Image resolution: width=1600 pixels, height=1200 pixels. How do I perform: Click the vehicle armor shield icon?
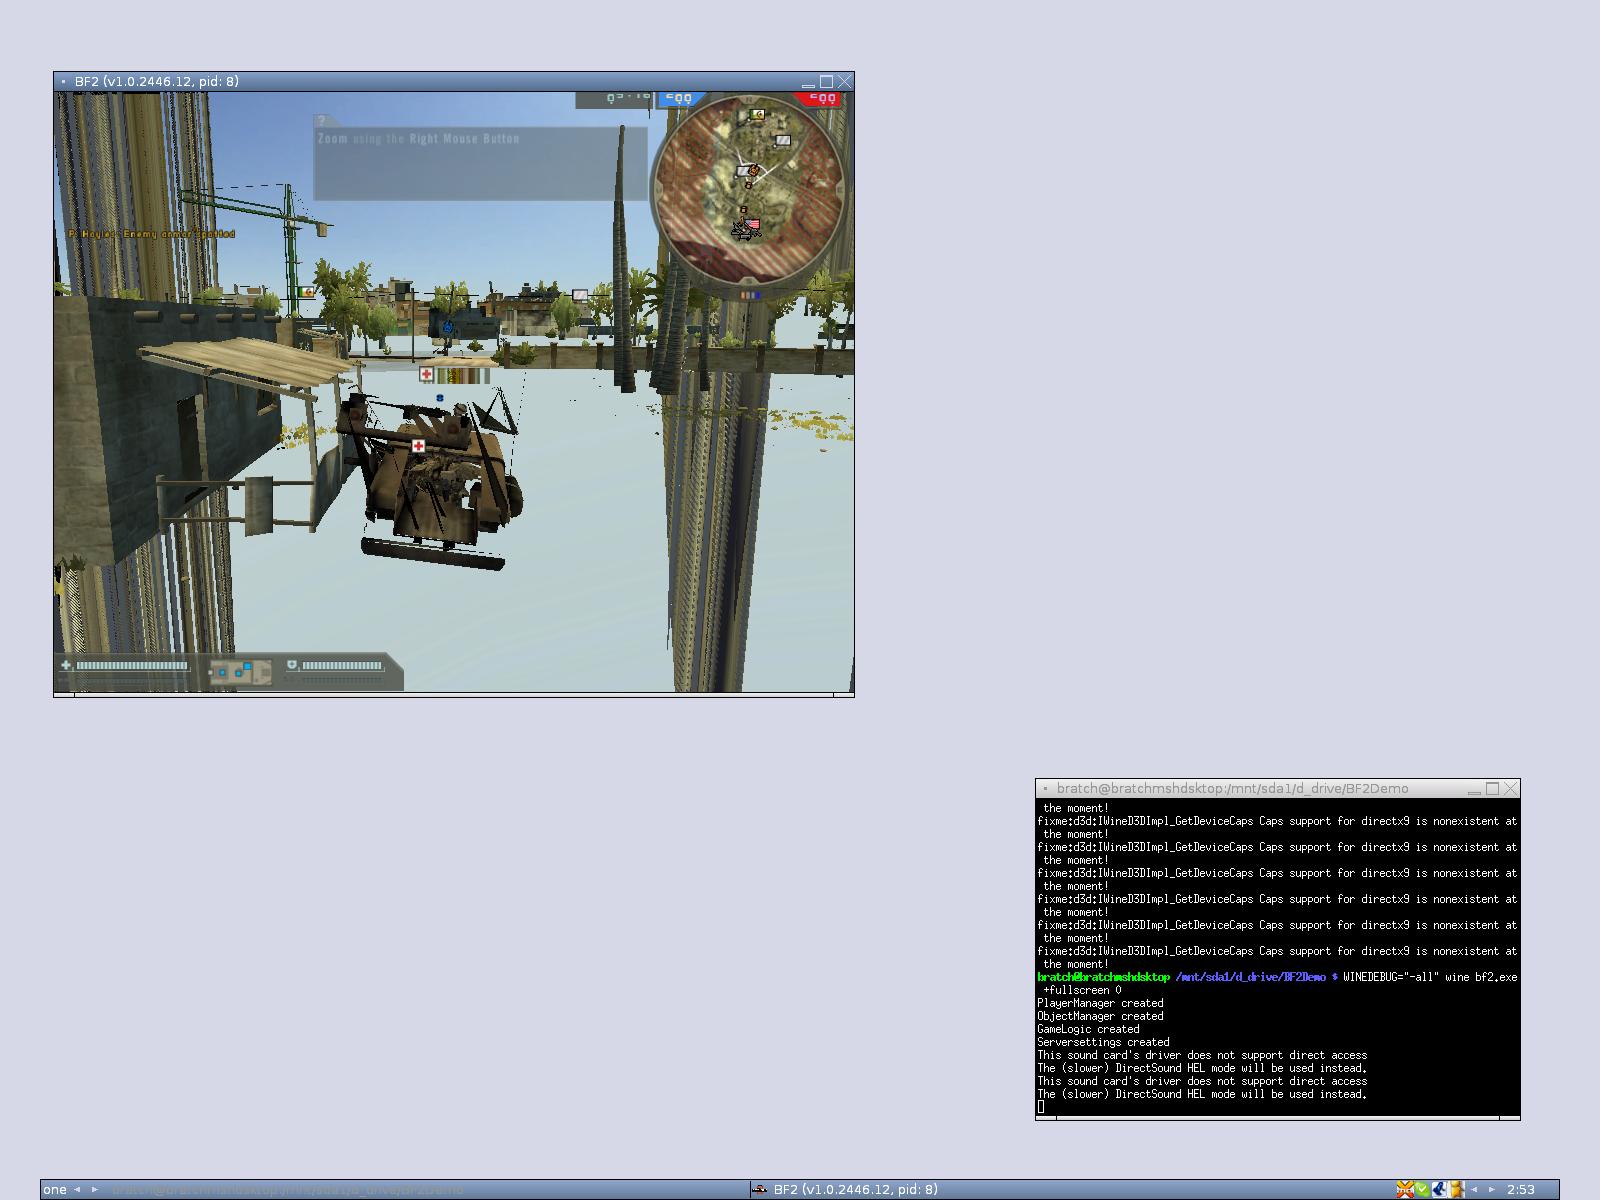click(x=292, y=665)
